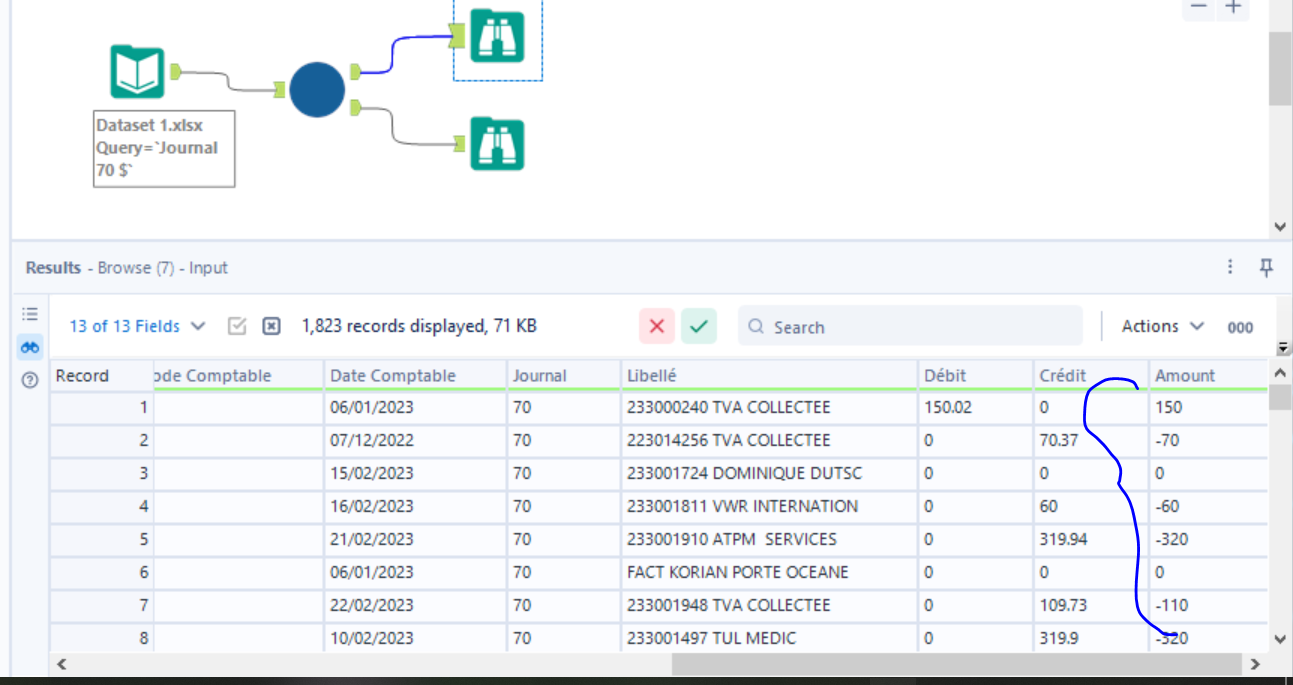The height and width of the screenshot is (685, 1293).
Task: Select the upper Browse tool on the canvas
Action: pos(497,36)
